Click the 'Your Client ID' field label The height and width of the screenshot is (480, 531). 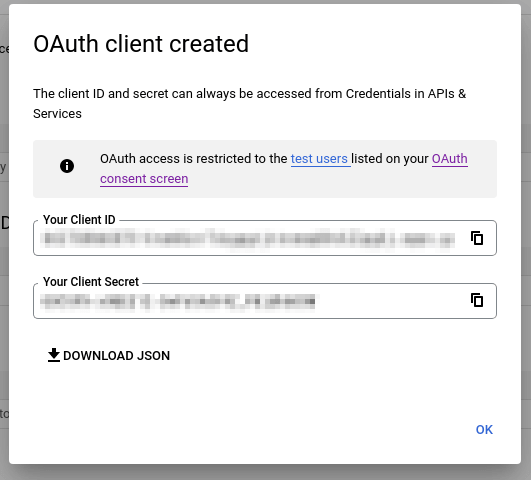79,220
